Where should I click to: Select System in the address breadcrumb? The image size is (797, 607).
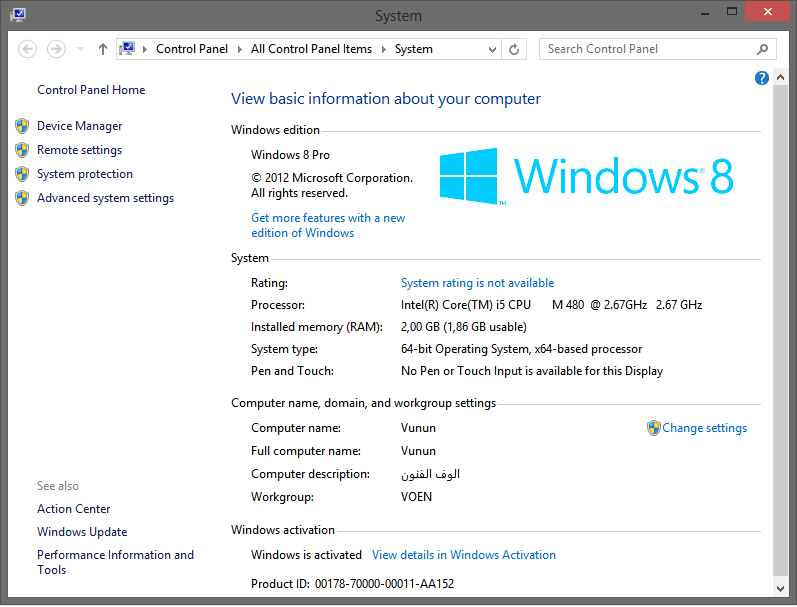click(414, 49)
